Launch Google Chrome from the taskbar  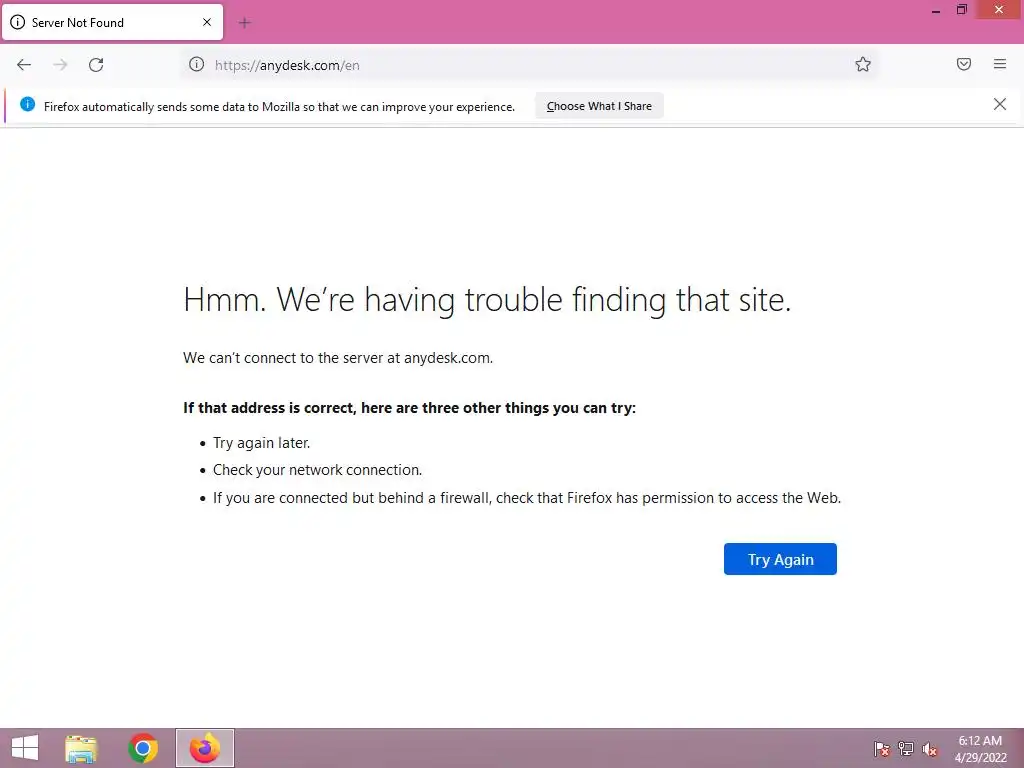click(x=143, y=748)
